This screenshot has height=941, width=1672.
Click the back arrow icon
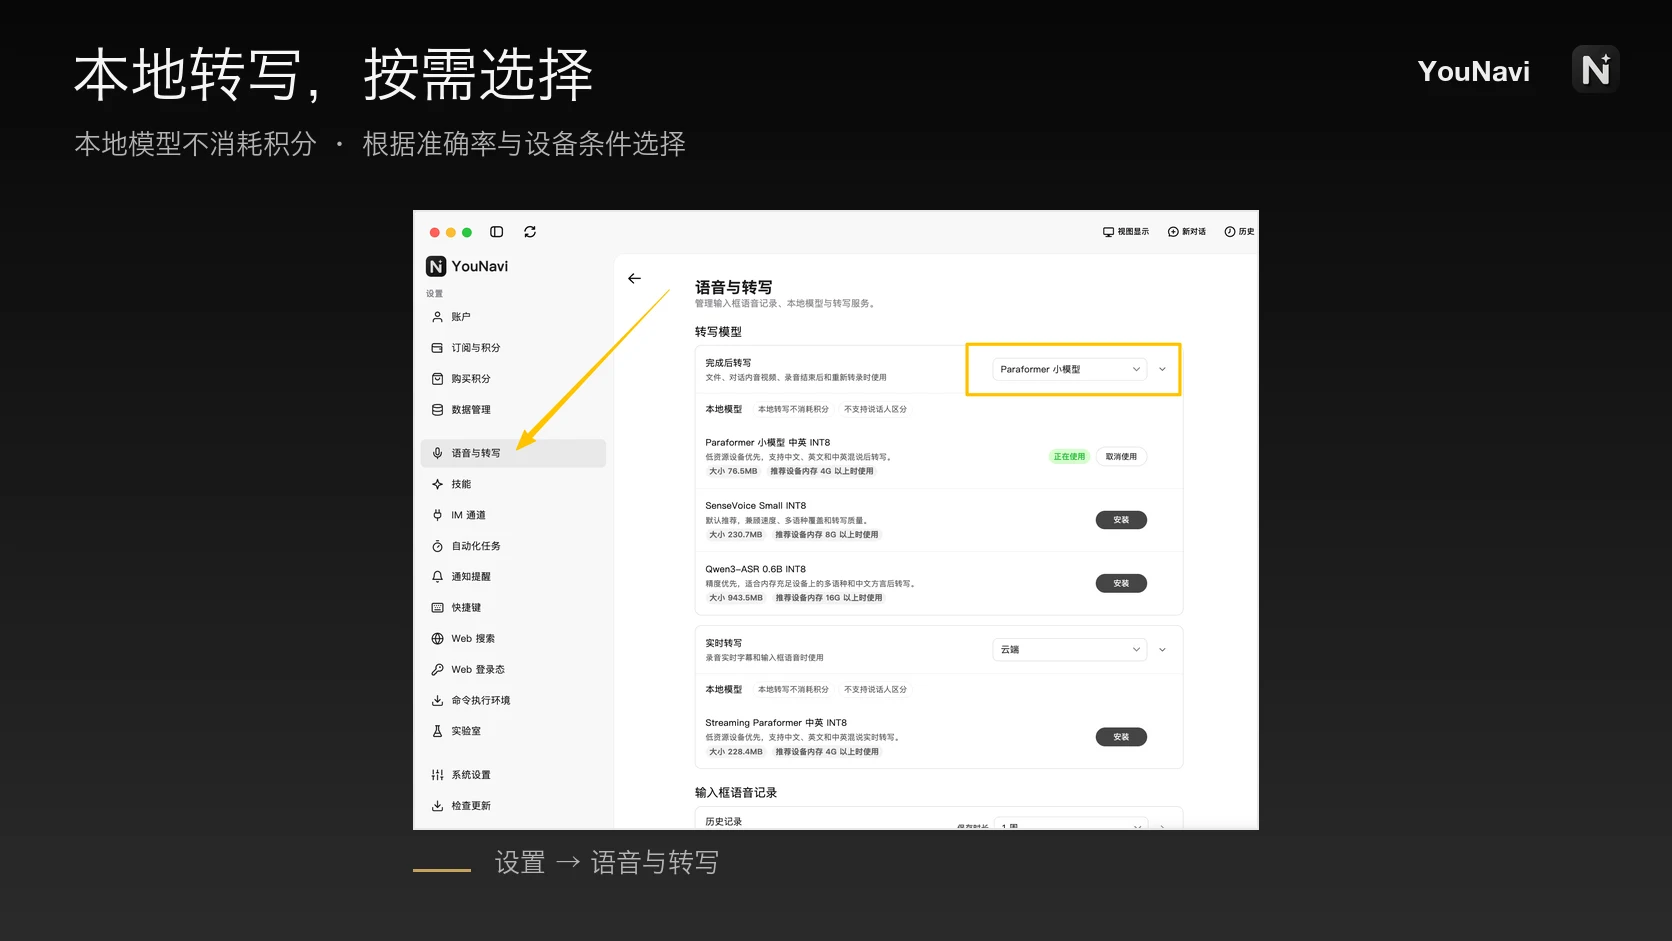(634, 279)
